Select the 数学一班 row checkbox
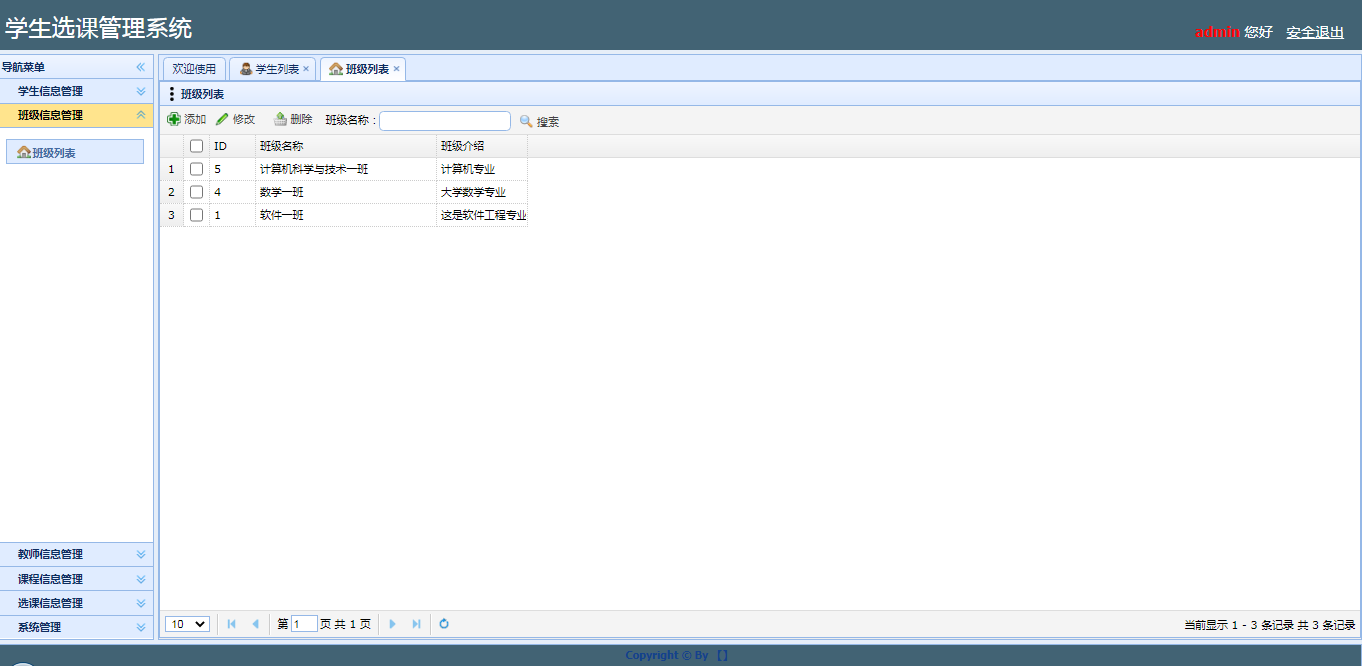Screen dimensions: 1362x666 coord(196,192)
